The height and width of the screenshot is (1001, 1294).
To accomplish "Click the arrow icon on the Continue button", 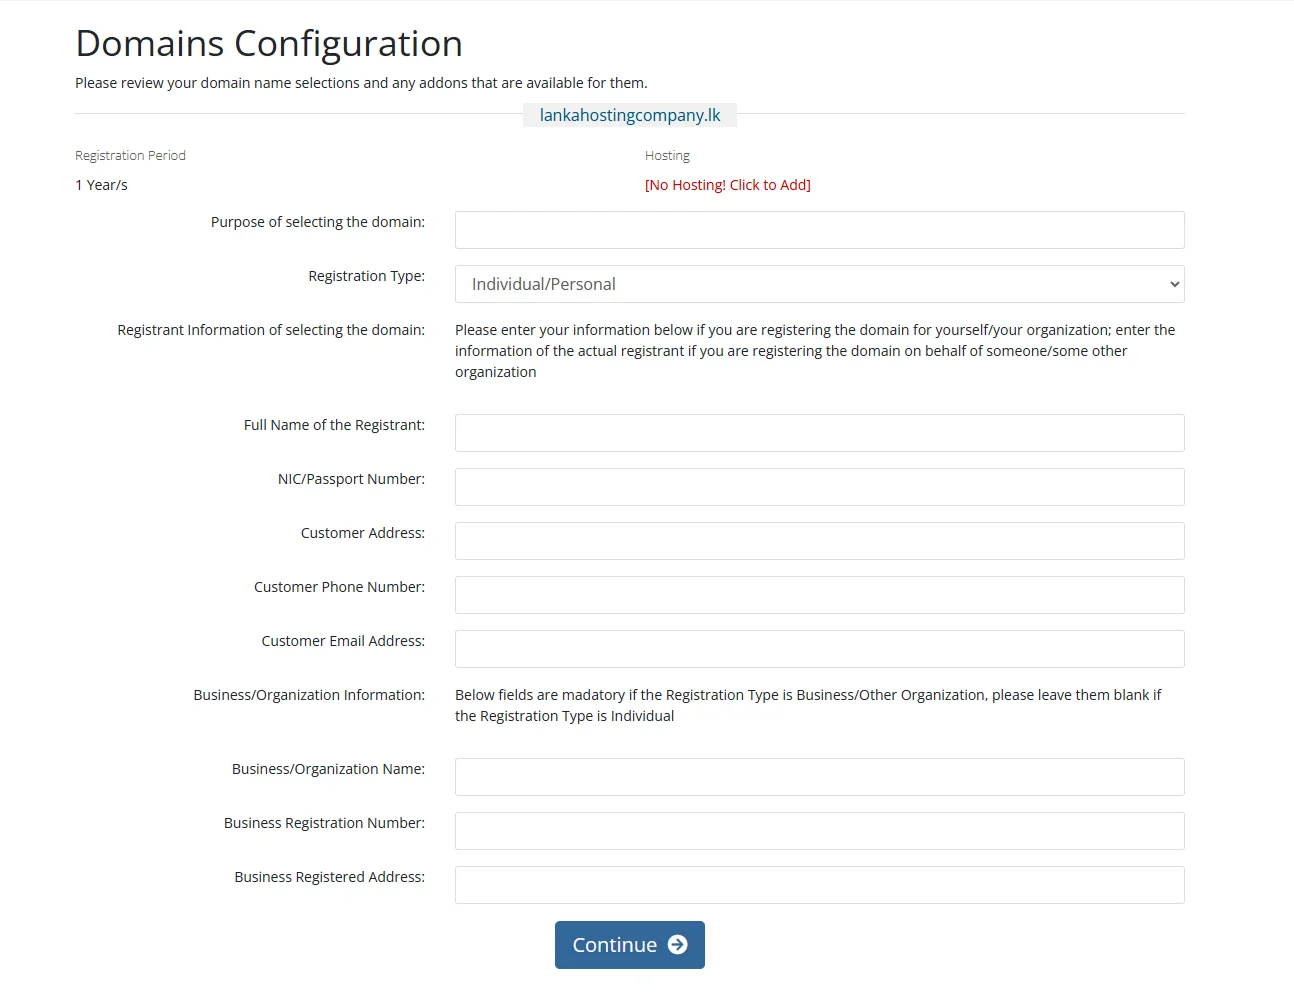I will pyautogui.click(x=678, y=944).
